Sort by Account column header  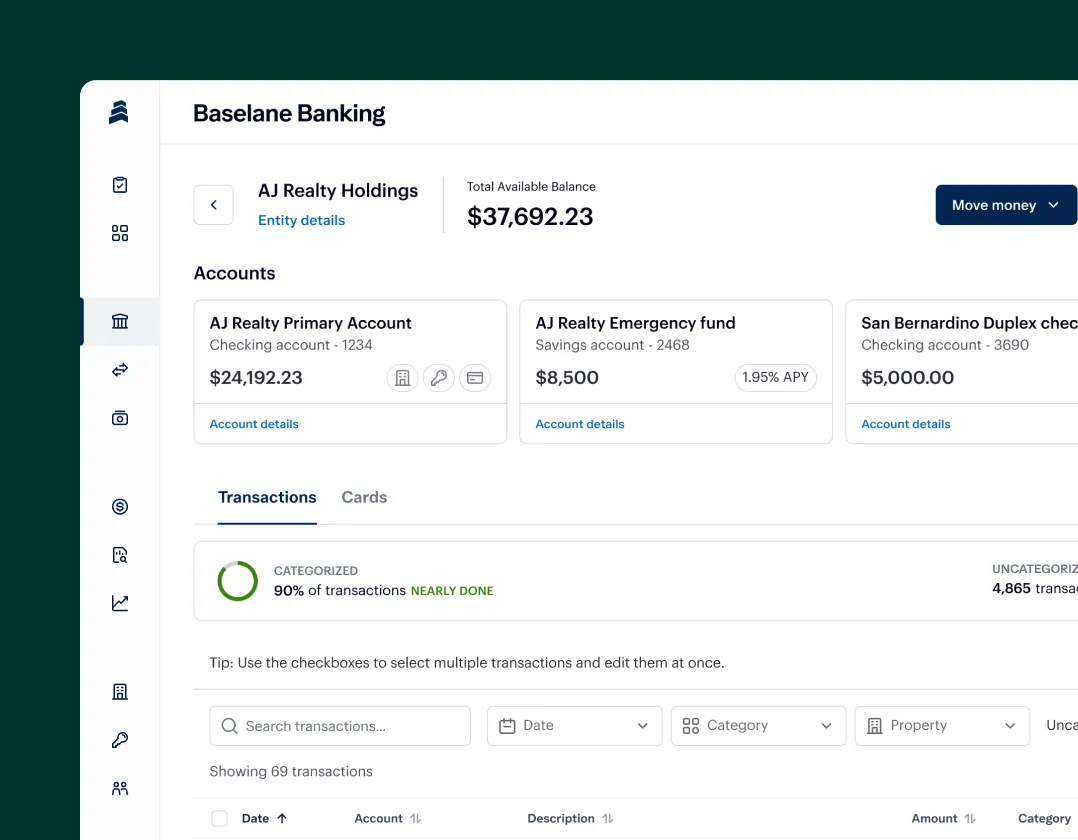388,819
